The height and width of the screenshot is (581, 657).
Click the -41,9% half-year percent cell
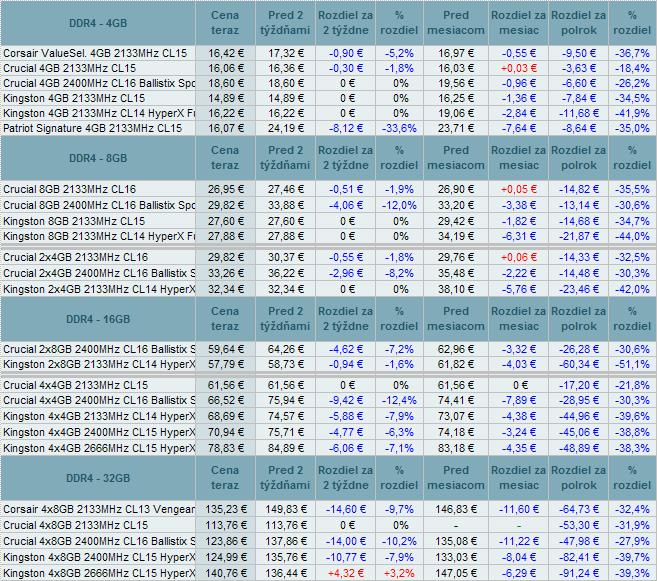(632, 114)
